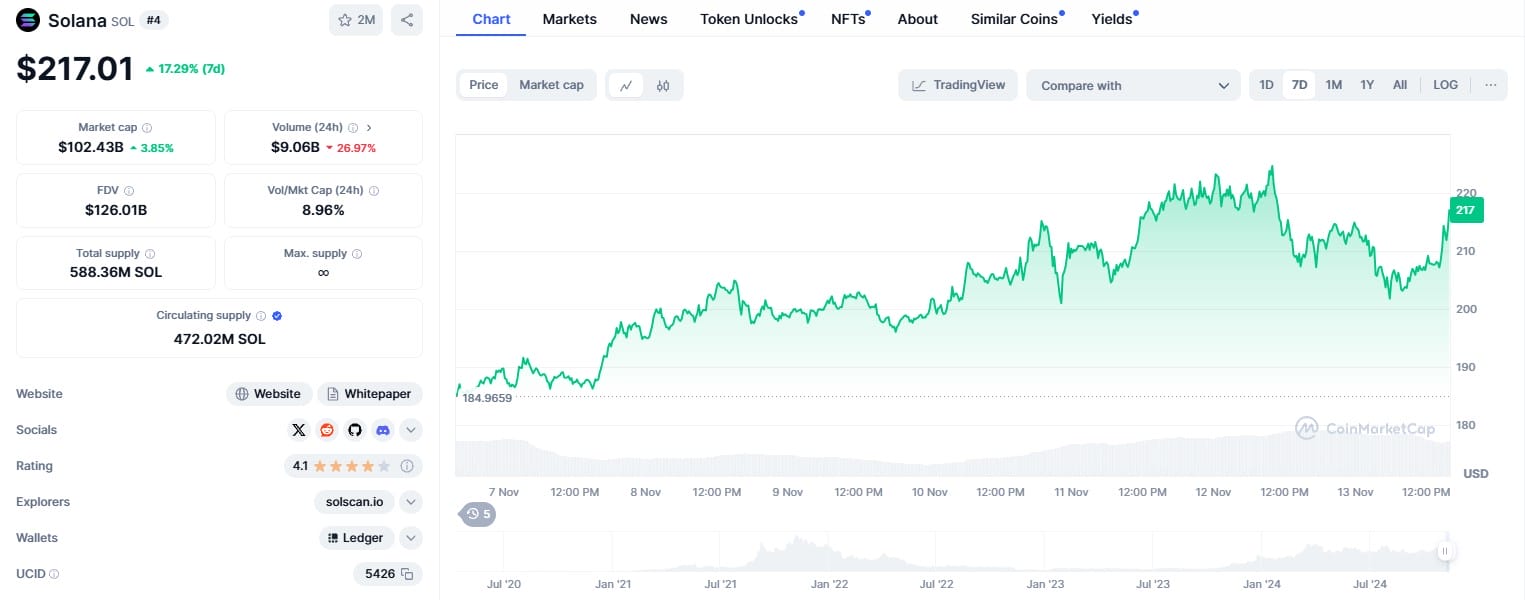Switch to the News tab
This screenshot has width=1525, height=600.
coord(649,19)
